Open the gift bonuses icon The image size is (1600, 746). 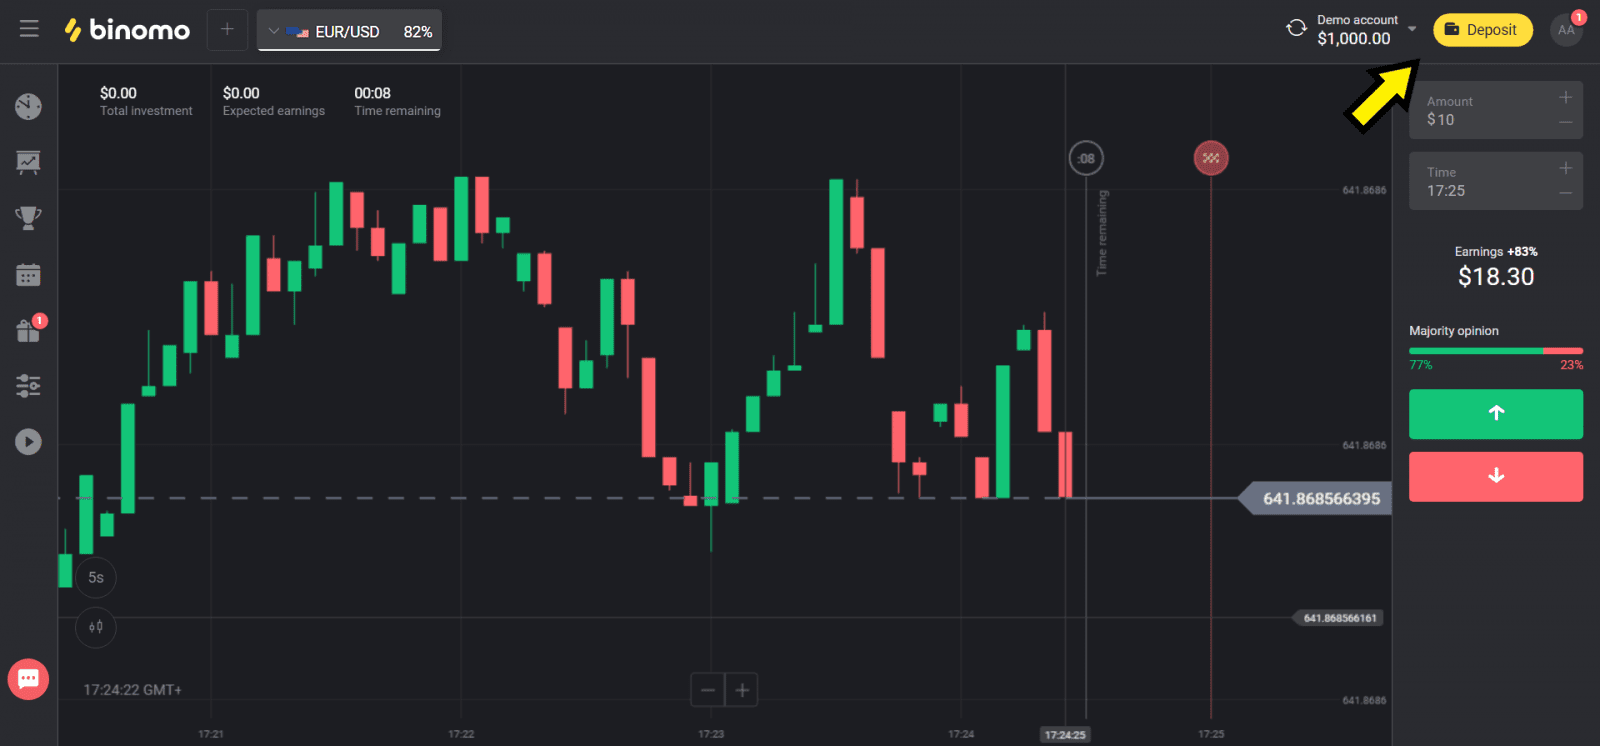28,331
